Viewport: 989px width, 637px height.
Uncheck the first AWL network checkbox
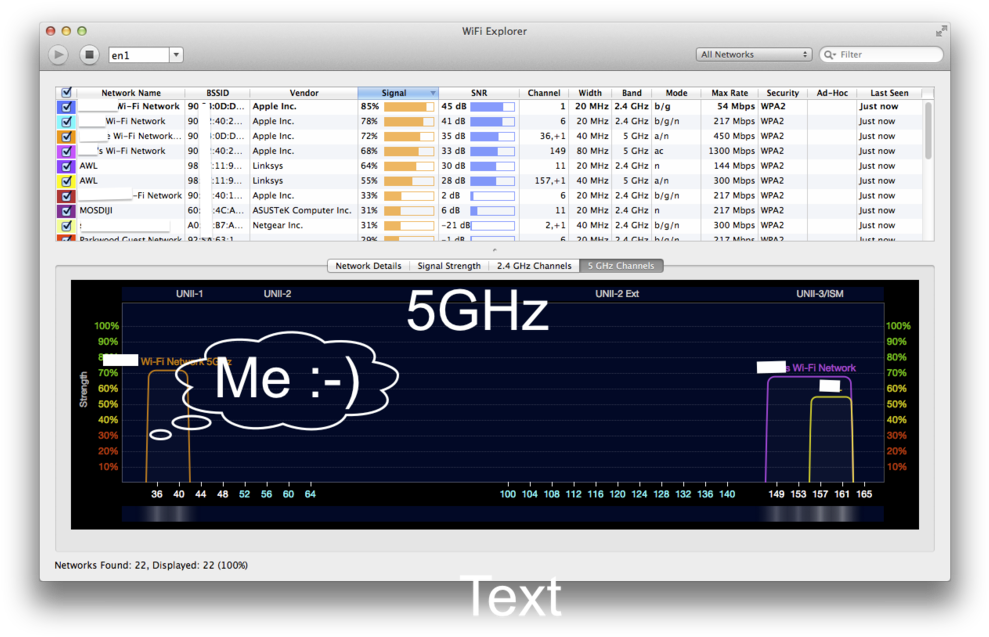pos(67,166)
